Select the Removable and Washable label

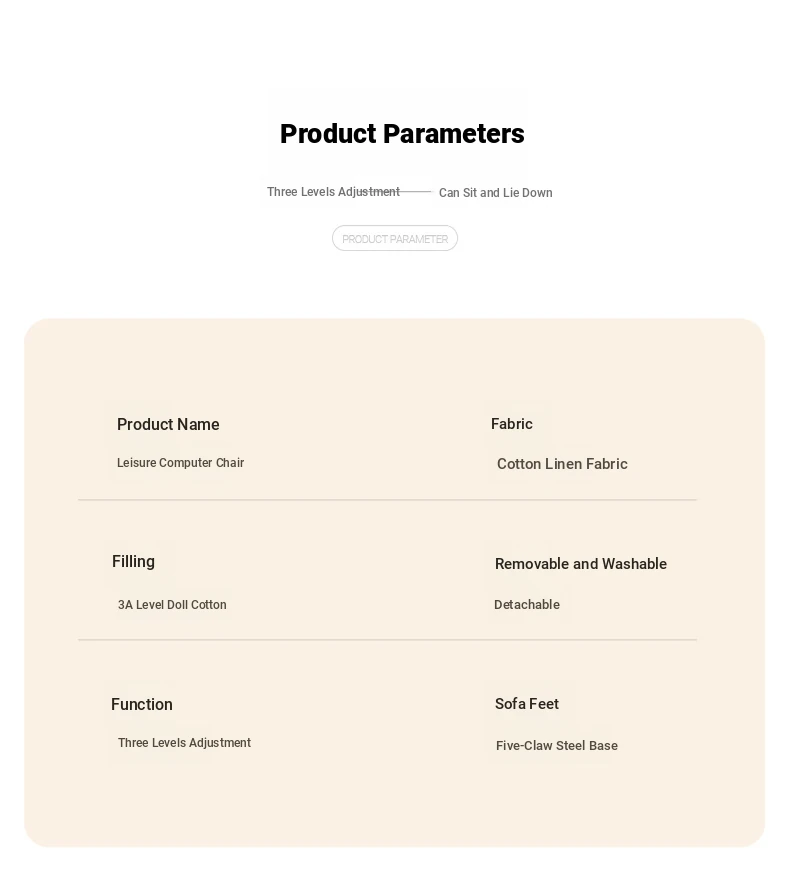581,564
